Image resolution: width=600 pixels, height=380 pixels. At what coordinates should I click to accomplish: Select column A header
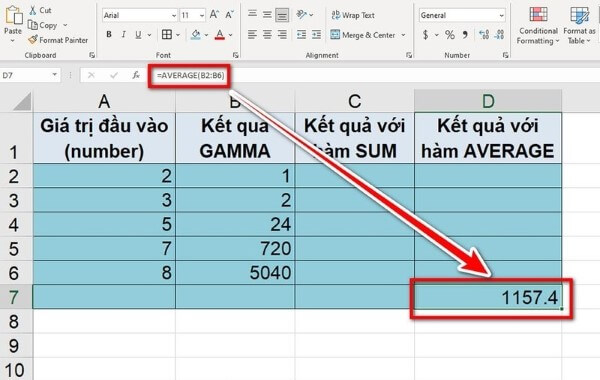(x=104, y=101)
